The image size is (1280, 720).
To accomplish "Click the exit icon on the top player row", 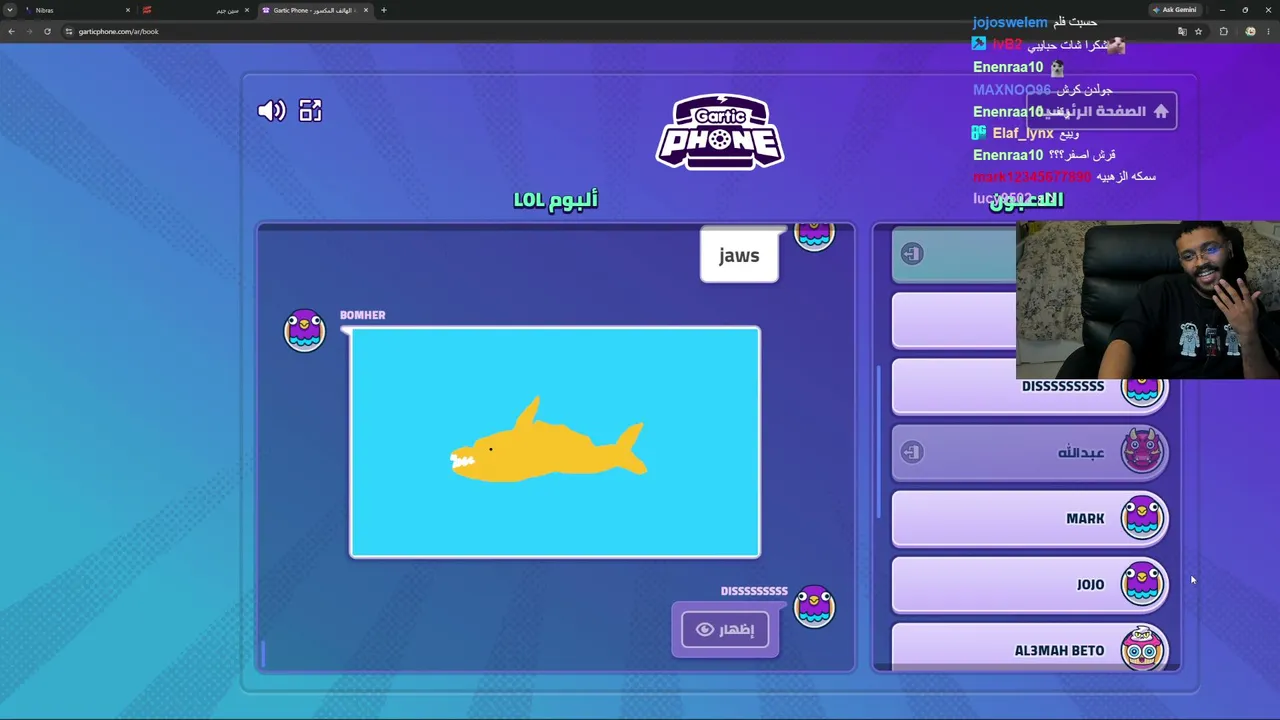I will pos(911,254).
